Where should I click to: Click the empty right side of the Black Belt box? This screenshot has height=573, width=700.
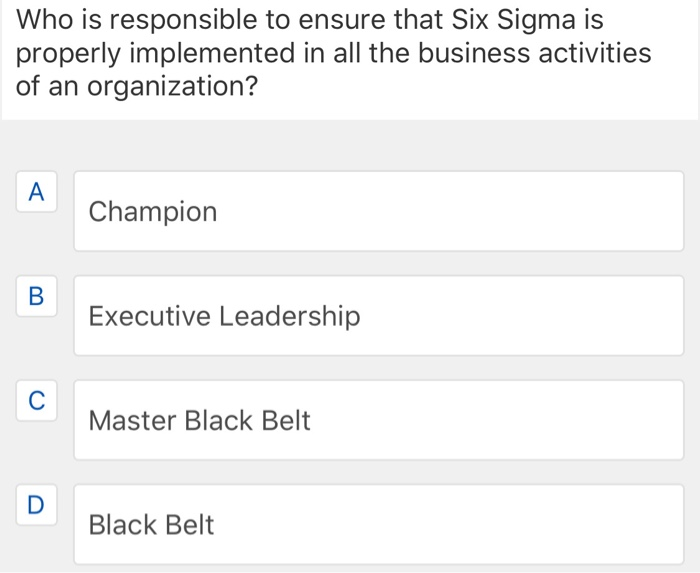coord(560,524)
